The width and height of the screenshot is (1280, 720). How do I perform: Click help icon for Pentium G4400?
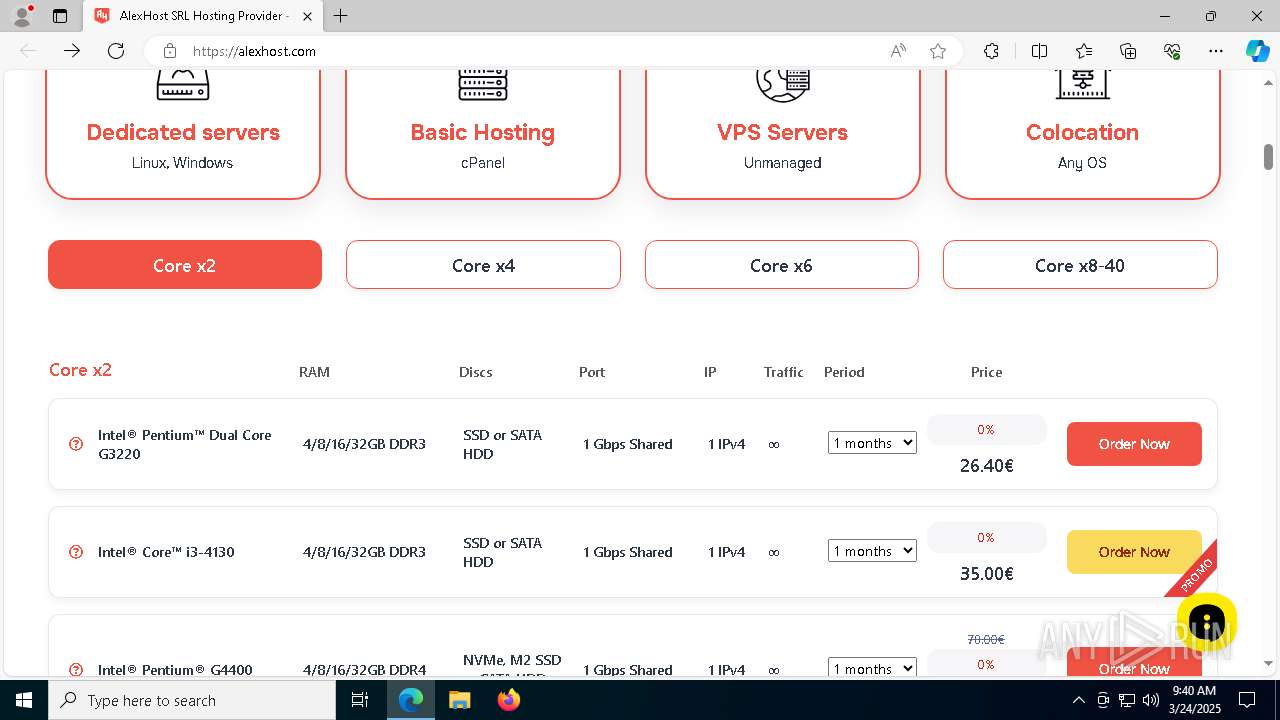pos(76,669)
